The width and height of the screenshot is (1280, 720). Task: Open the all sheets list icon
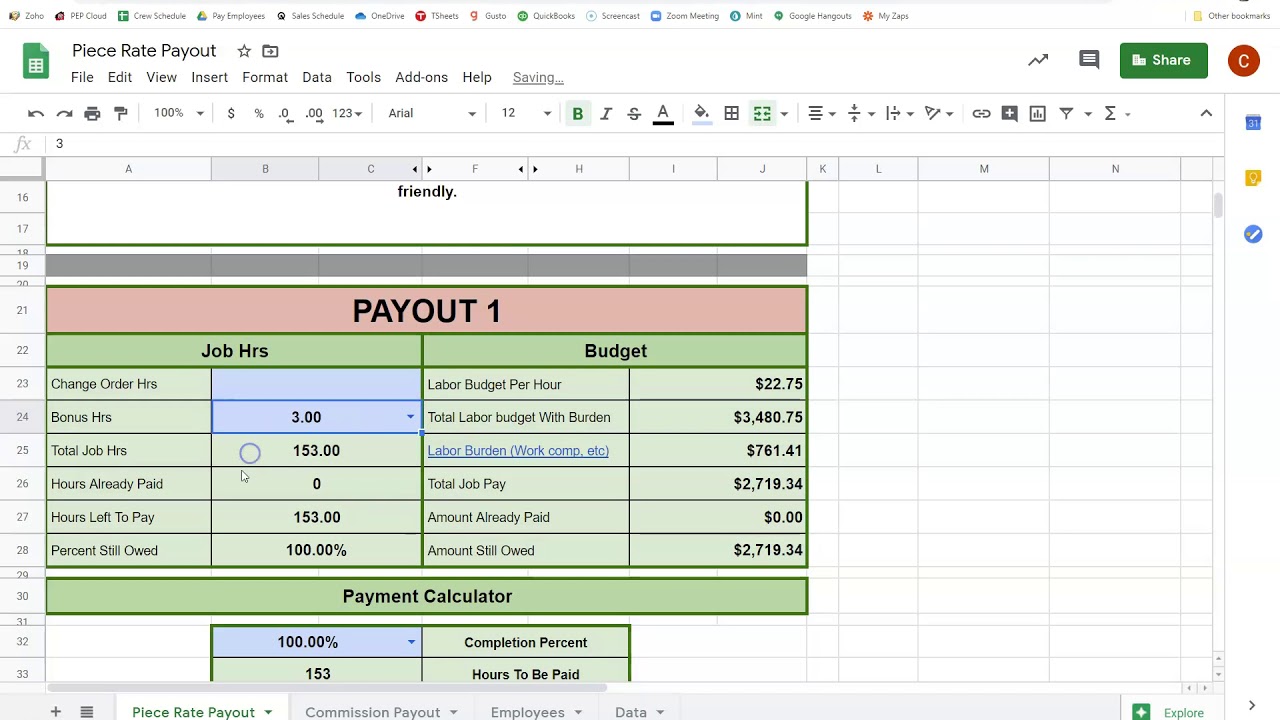87,712
